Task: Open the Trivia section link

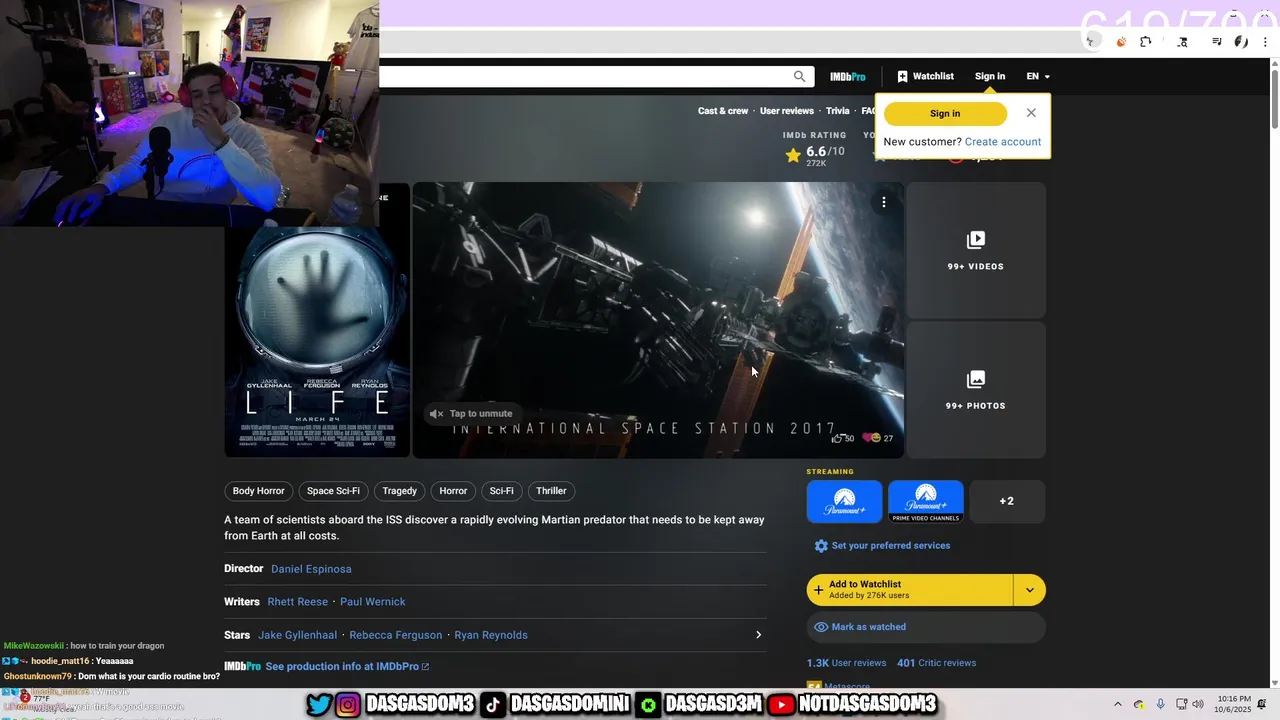Action: 838,111
